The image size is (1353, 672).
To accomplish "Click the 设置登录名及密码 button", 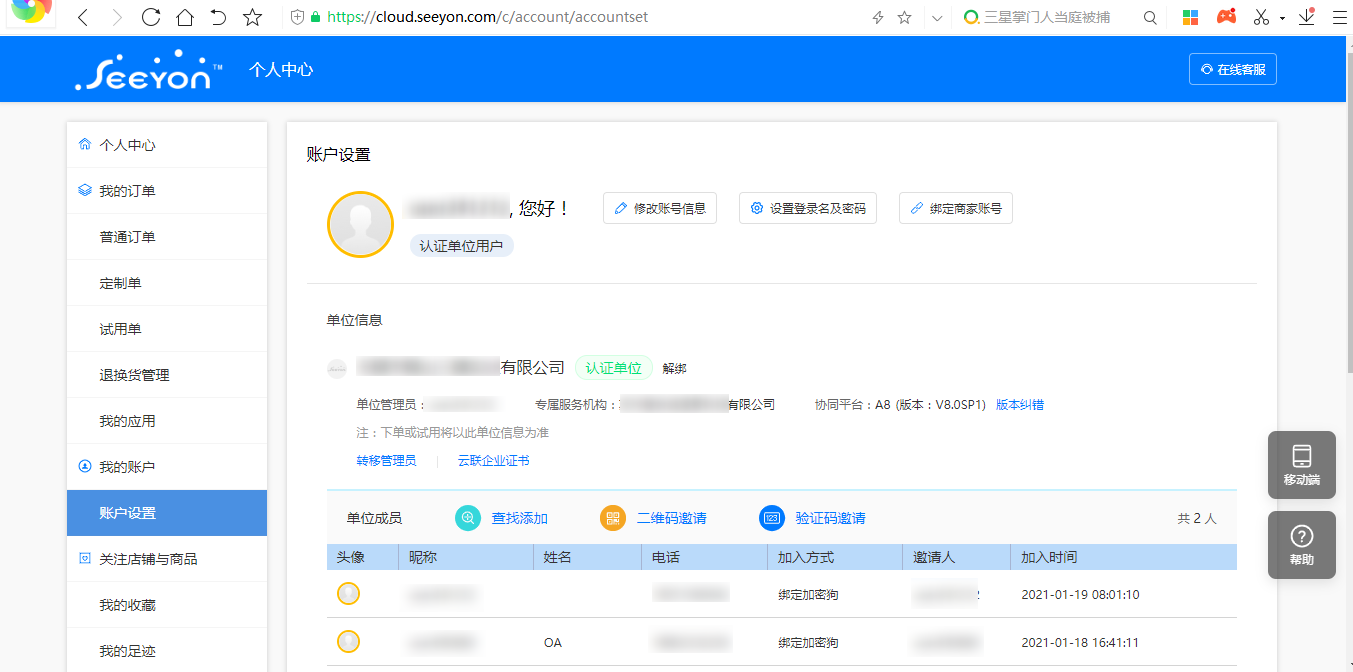I will pos(808,208).
